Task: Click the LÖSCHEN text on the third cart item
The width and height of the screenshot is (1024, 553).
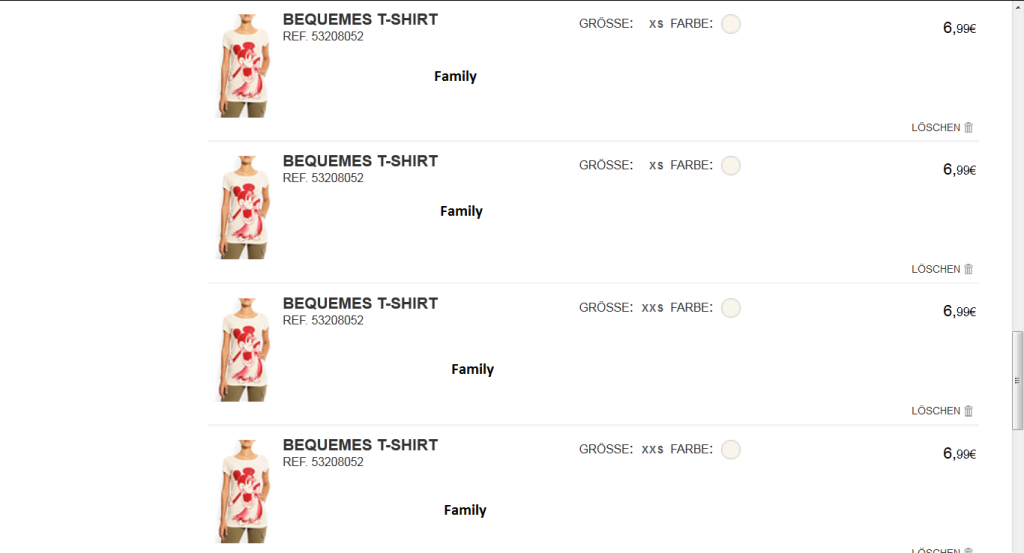Action: coord(935,412)
